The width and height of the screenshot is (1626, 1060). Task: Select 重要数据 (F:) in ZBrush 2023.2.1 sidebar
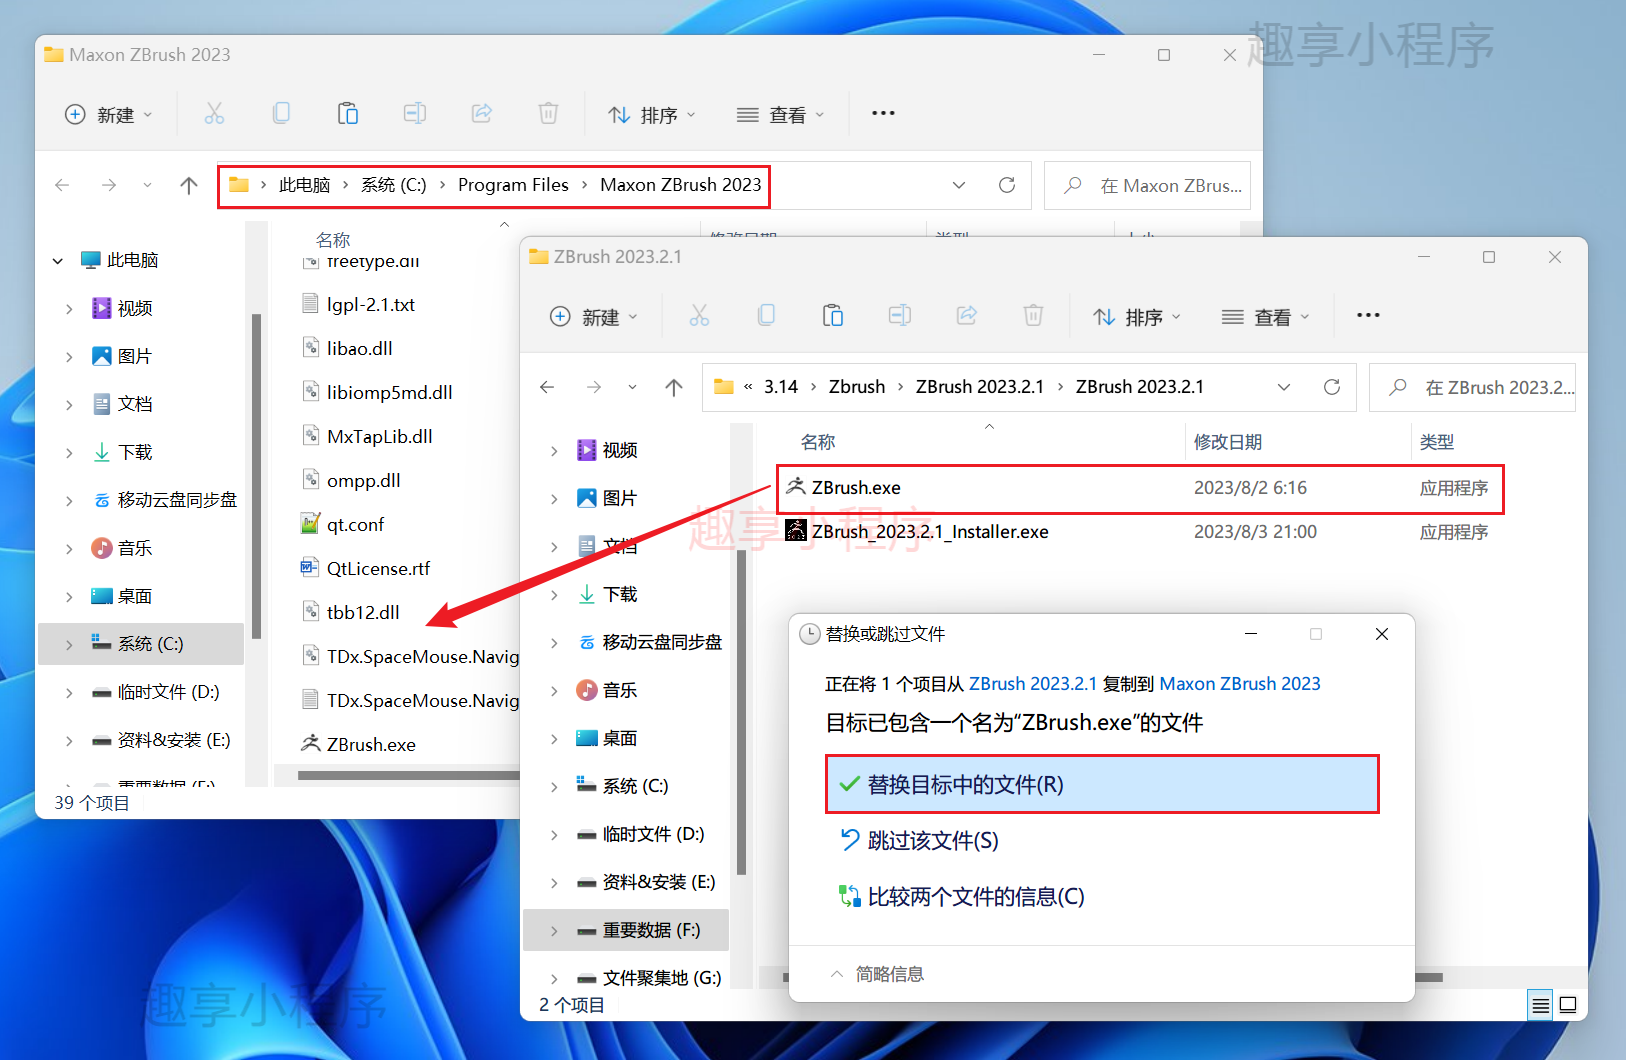point(626,930)
